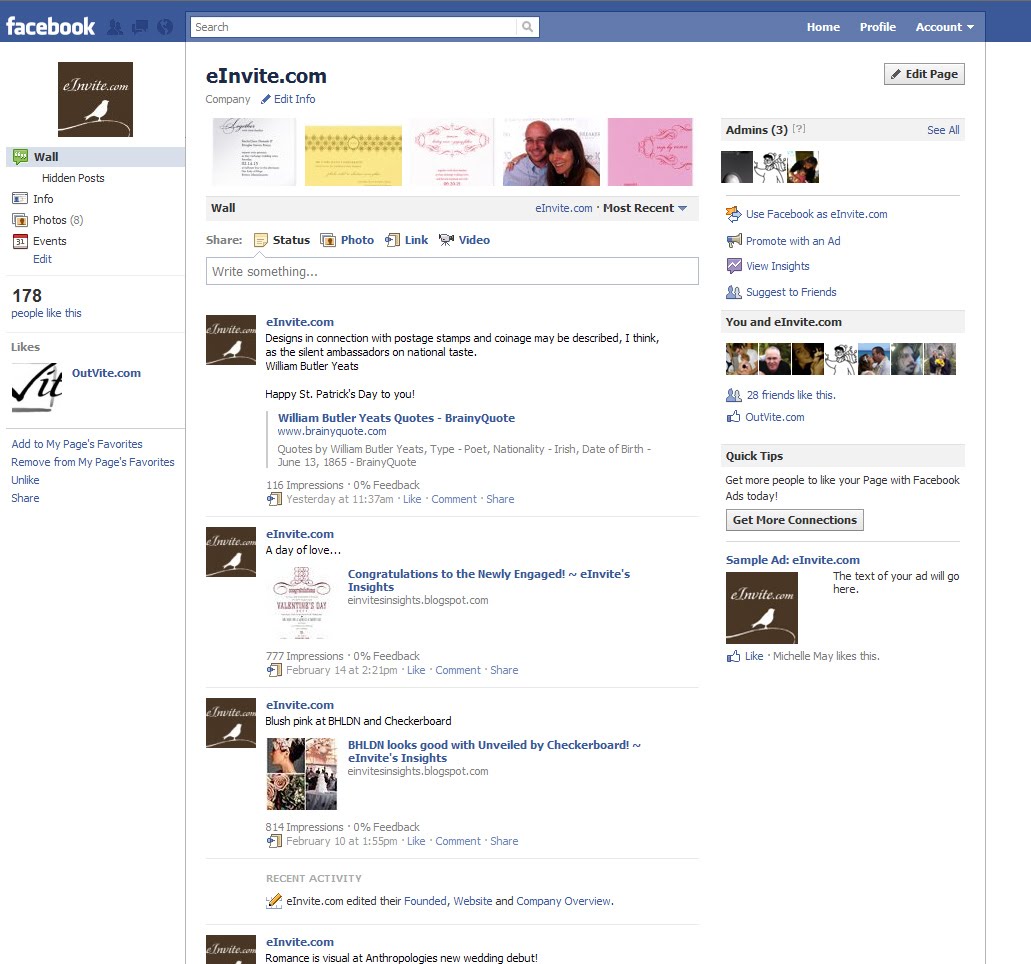Click the Video camera share icon
Screen dimensions: 1031x964
click(446, 240)
